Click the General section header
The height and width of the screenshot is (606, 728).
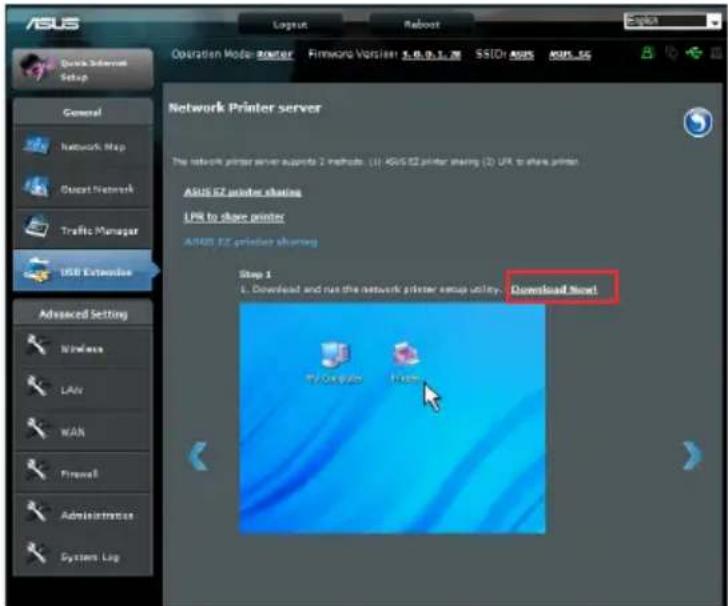(x=83, y=112)
